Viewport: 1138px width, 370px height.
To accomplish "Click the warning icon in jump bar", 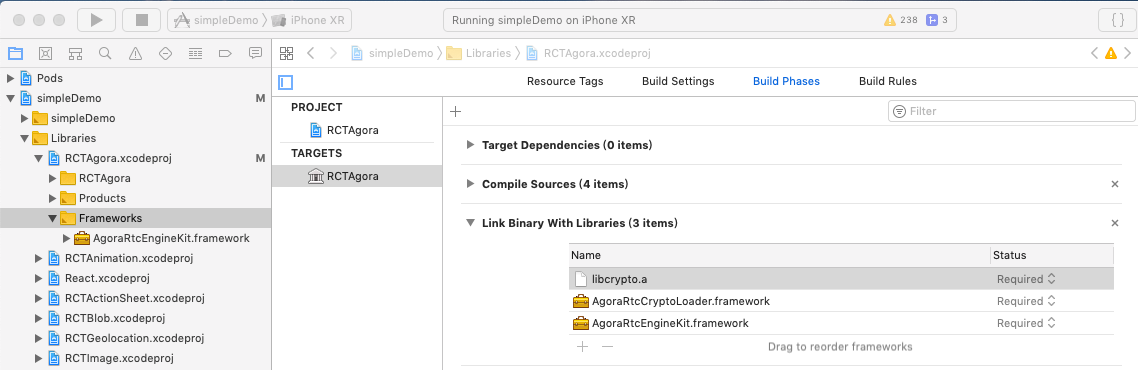I will (1110, 53).
